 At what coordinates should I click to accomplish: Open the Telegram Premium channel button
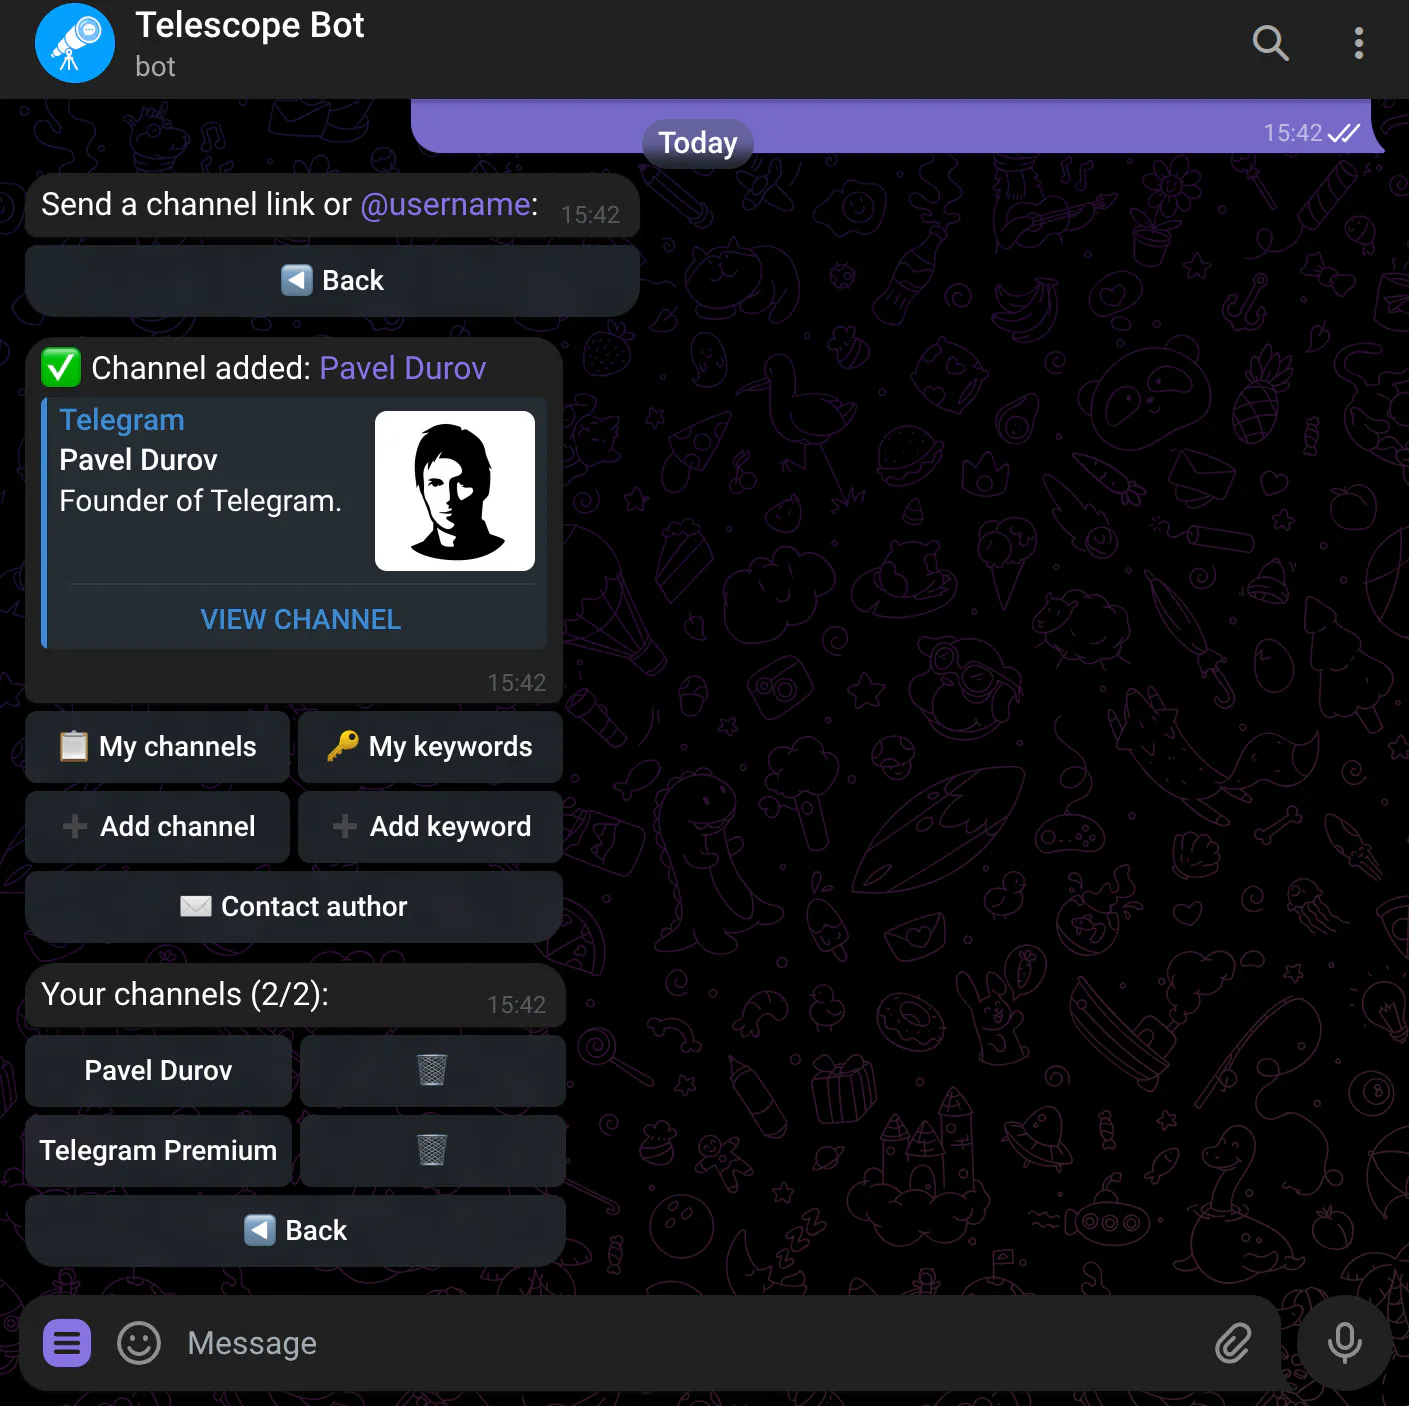click(x=158, y=1150)
